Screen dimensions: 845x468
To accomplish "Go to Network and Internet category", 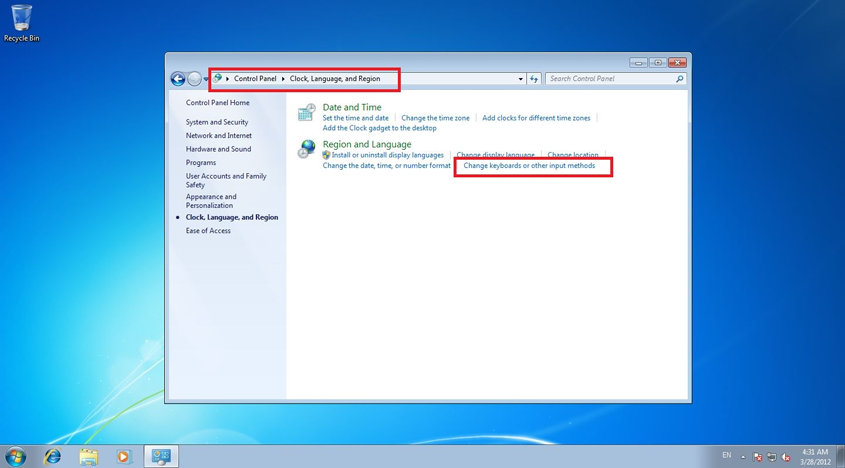I will pos(219,135).
